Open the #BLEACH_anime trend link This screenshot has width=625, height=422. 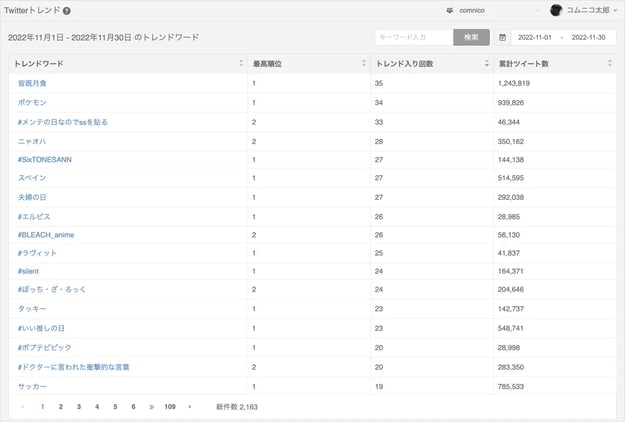click(x=46, y=235)
